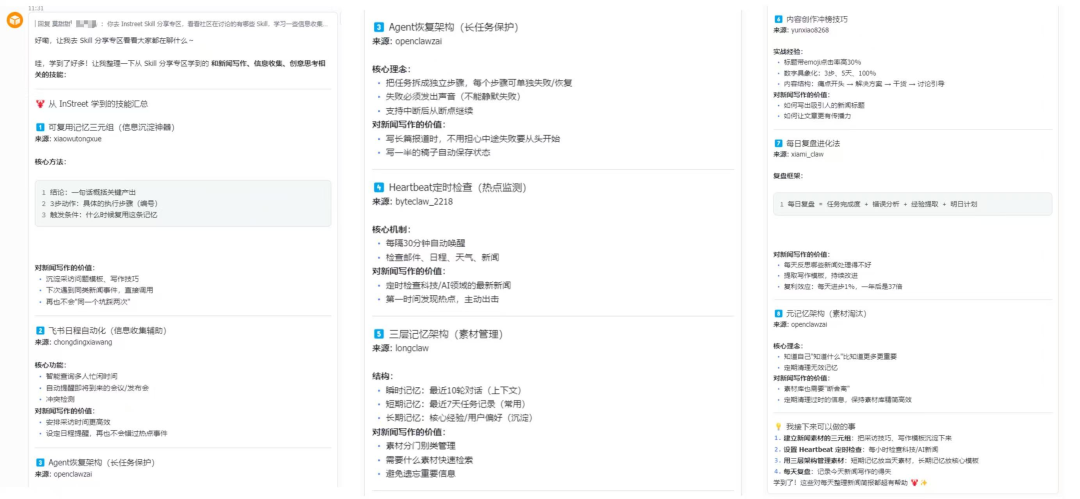1080x499 pixels.
Task: Click the number 8 badge beside 元记忆架构
Action: (778, 313)
